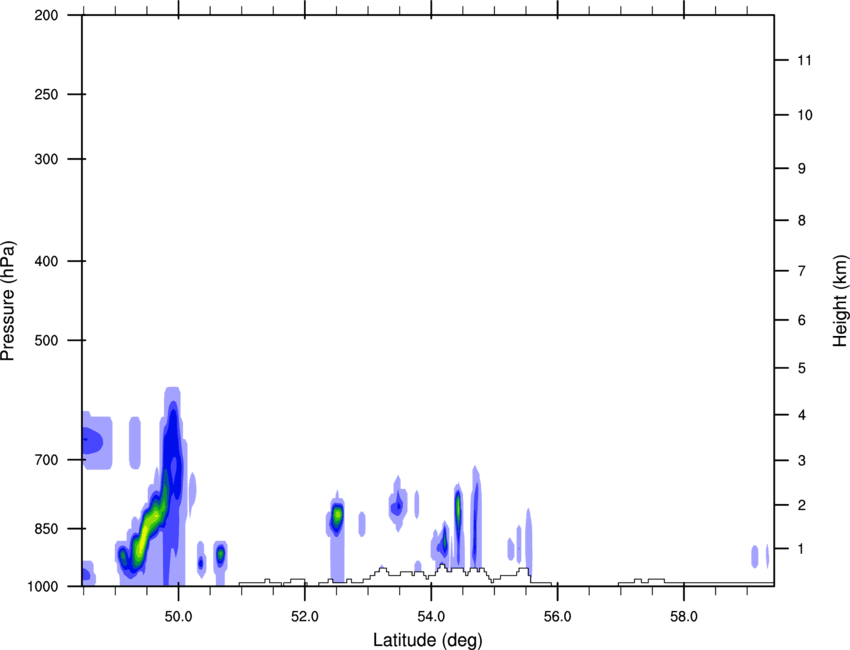Click the 54.0 latitude tick label
This screenshot has width=850, height=650.
tap(431, 617)
